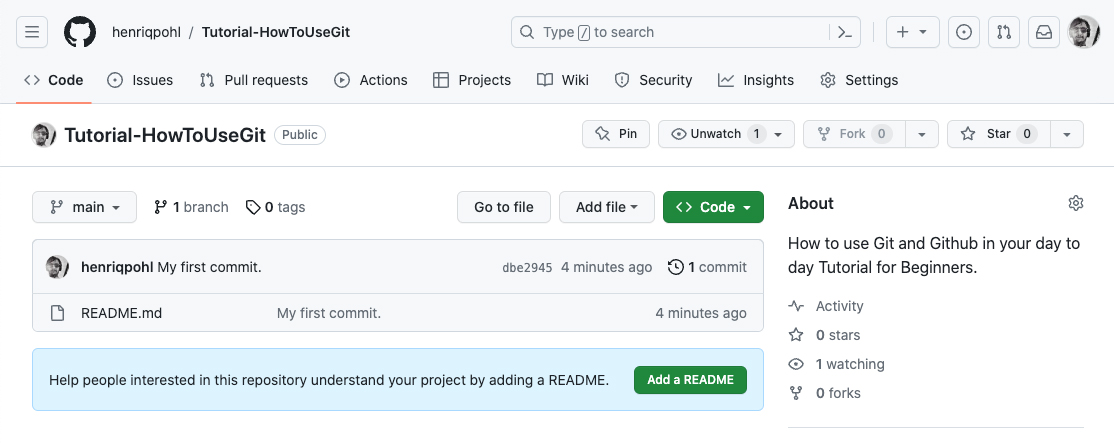Click the Add a README button

[690, 379]
